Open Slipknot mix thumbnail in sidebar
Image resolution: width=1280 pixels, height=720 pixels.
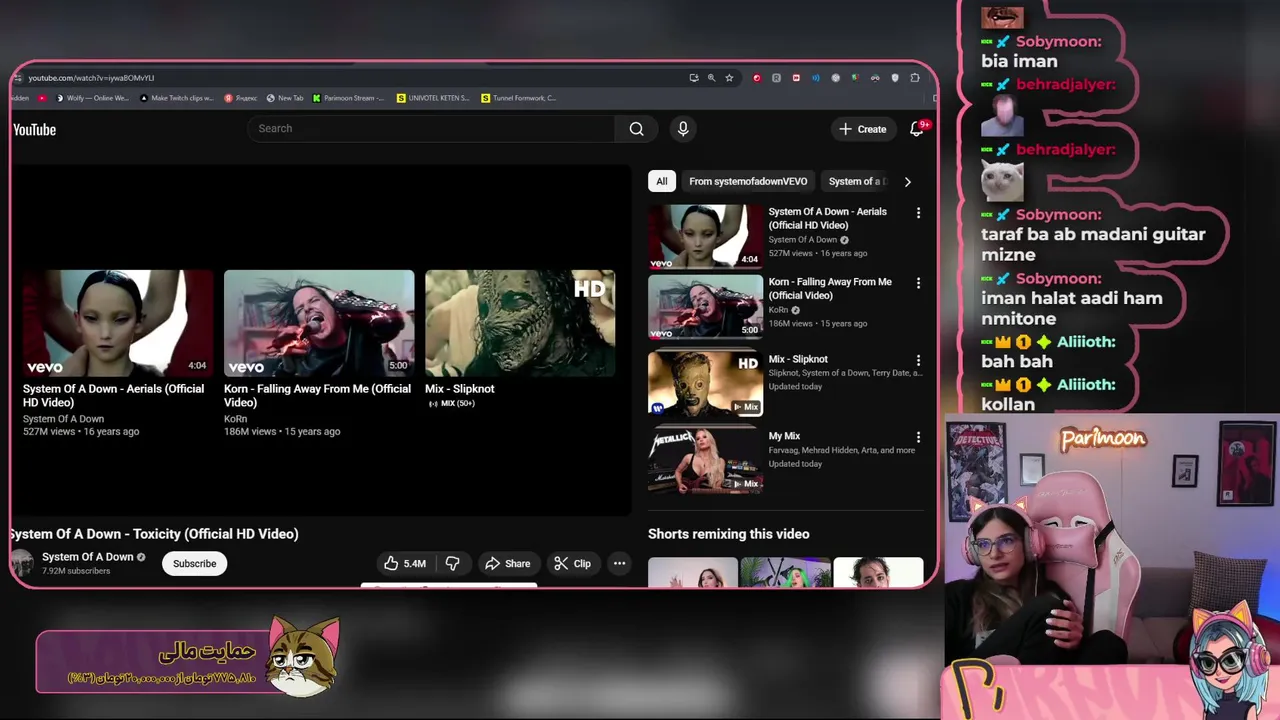tap(705, 383)
